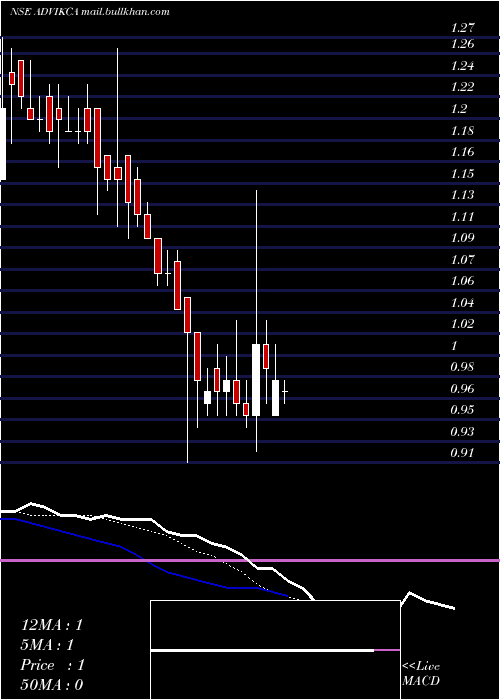Select the 1.26 price axis label
The image size is (500, 700).
463,44
